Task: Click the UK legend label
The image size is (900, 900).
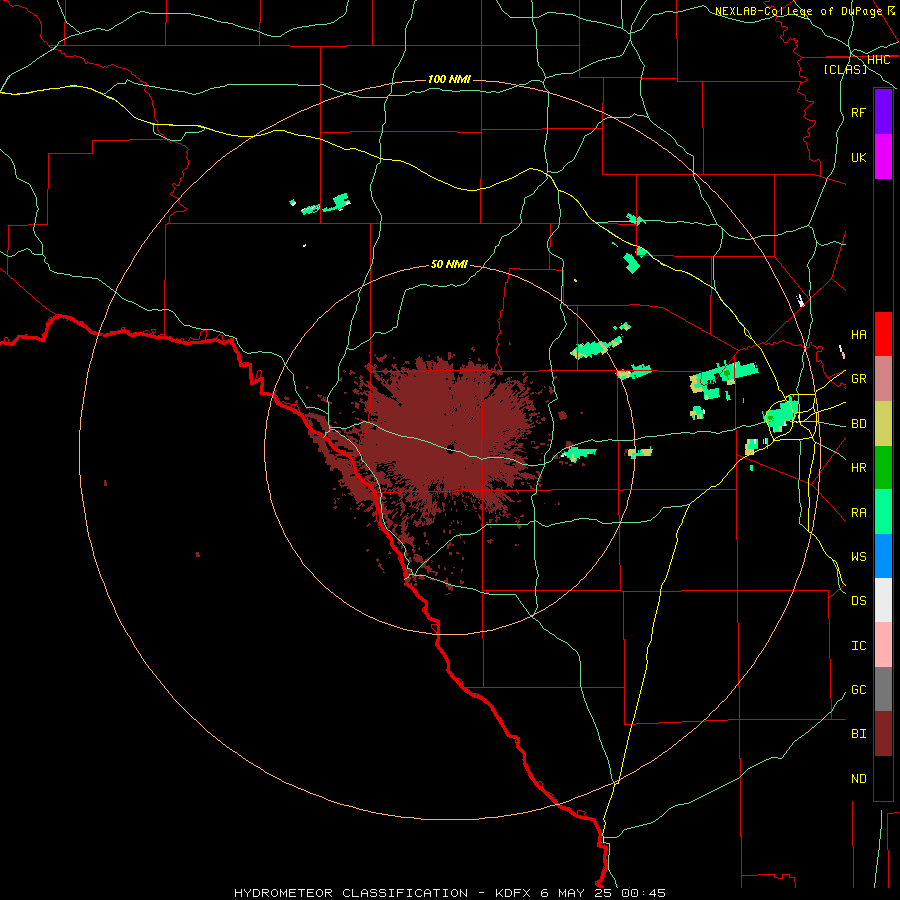Action: point(859,157)
